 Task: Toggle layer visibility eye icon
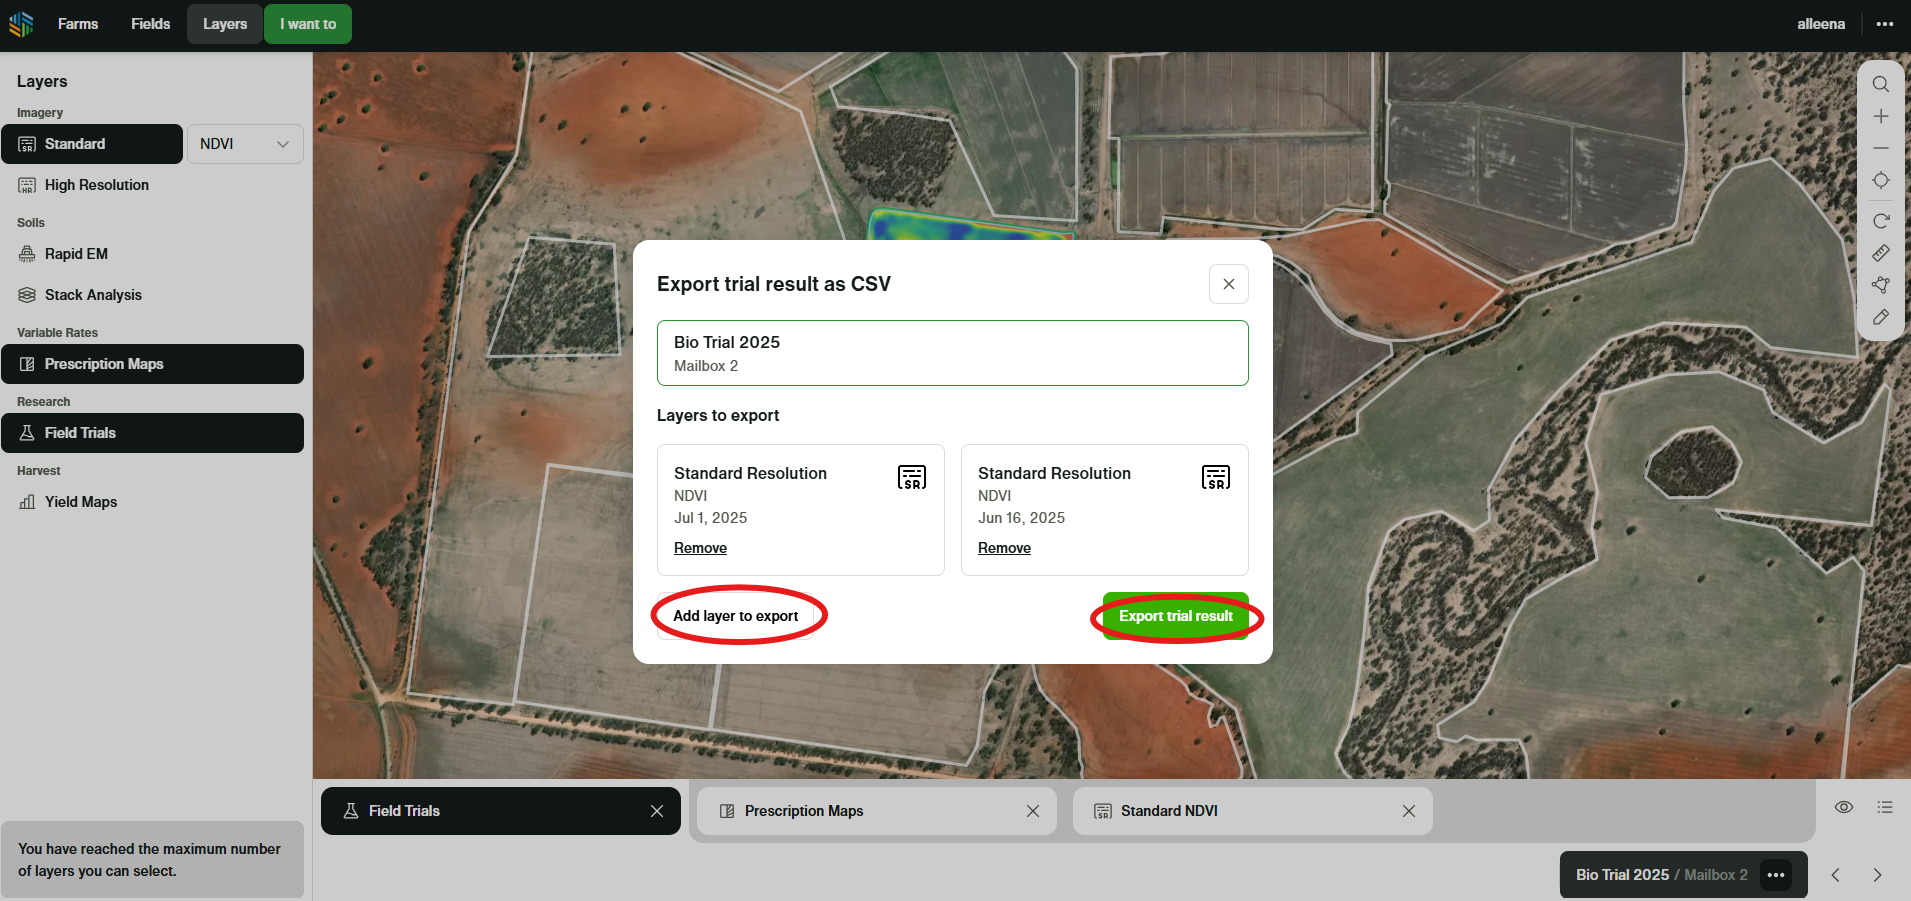click(x=1843, y=807)
